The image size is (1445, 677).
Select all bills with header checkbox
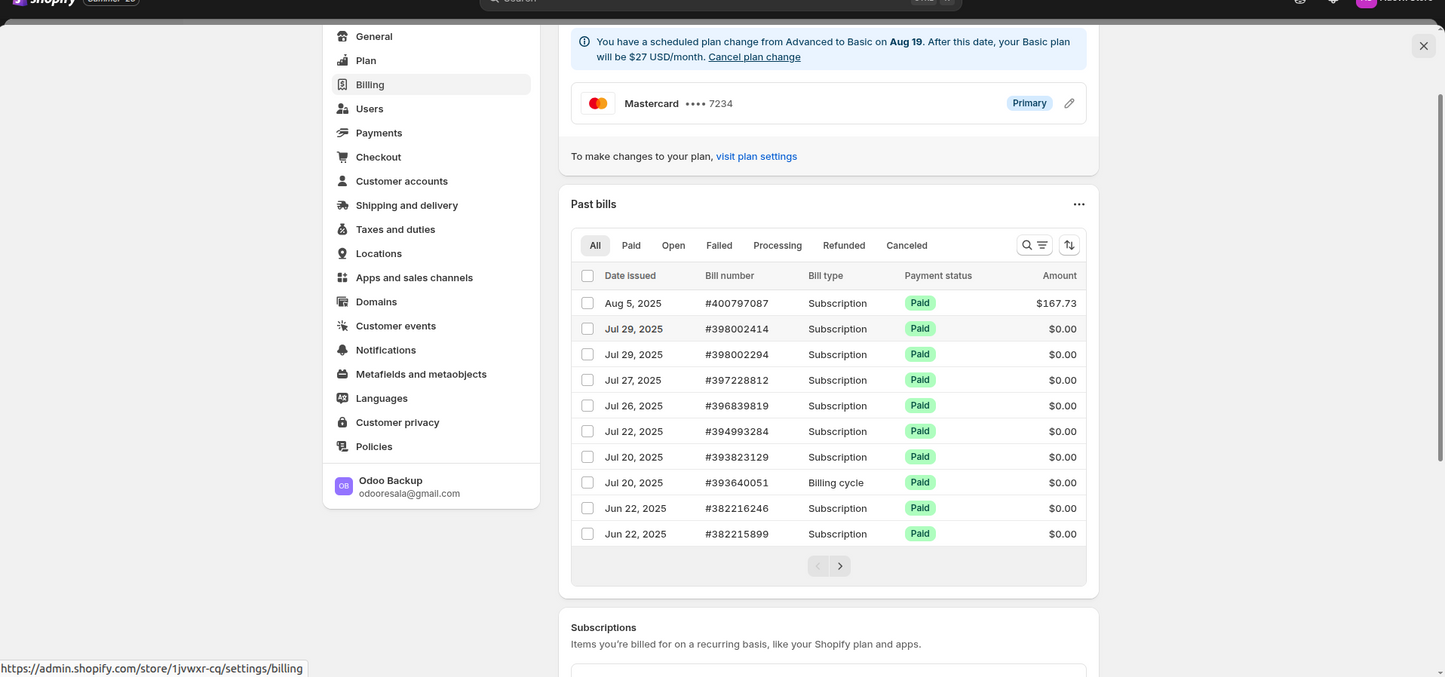pos(587,276)
